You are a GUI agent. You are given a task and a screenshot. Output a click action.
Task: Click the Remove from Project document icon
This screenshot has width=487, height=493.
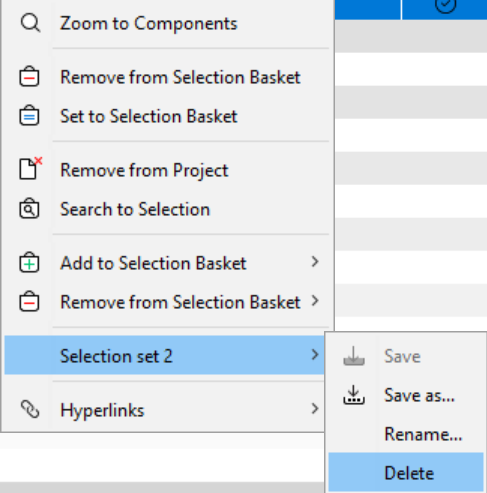coord(31,168)
